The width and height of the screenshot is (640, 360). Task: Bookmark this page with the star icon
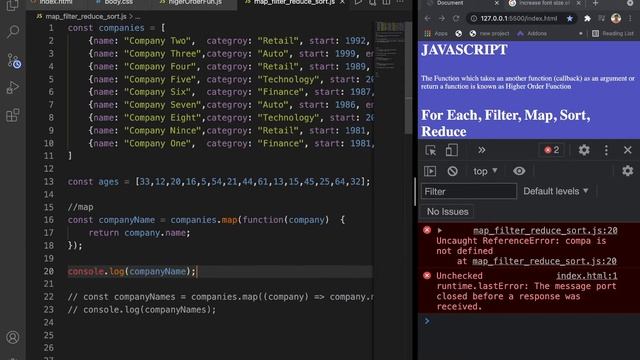click(569, 18)
